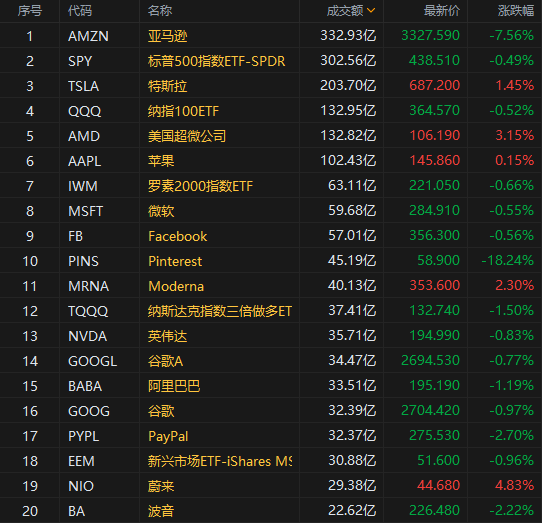Click the Facebook stock name
This screenshot has width=542, height=523.
click(177, 236)
